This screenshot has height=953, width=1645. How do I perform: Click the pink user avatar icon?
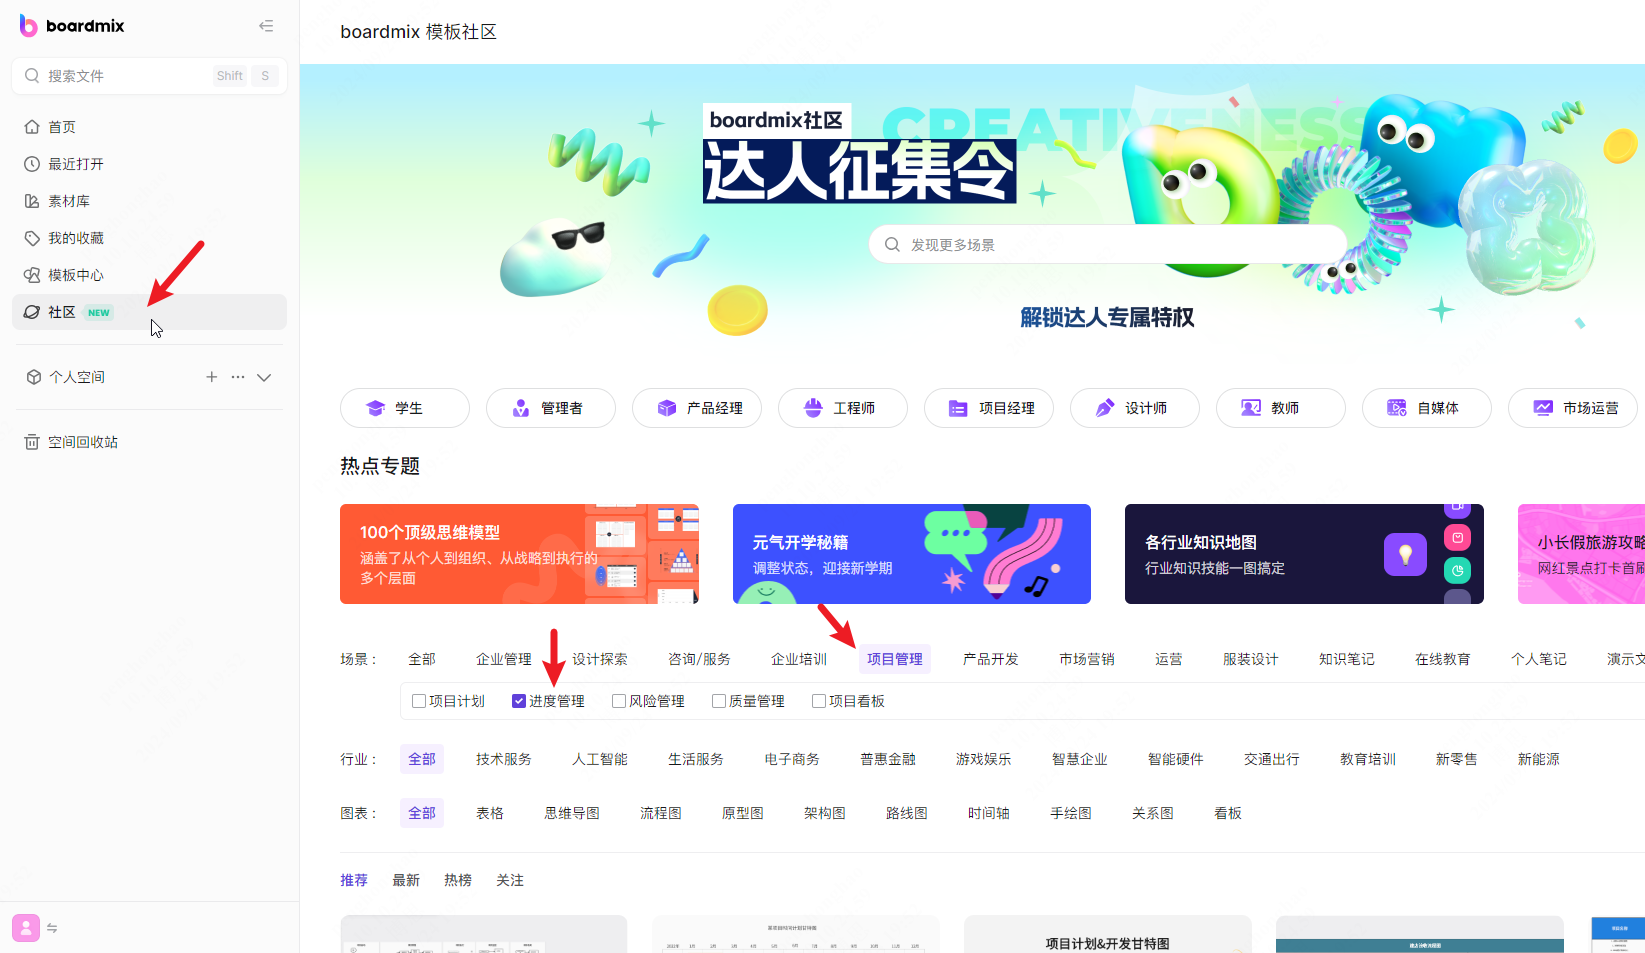(26, 928)
